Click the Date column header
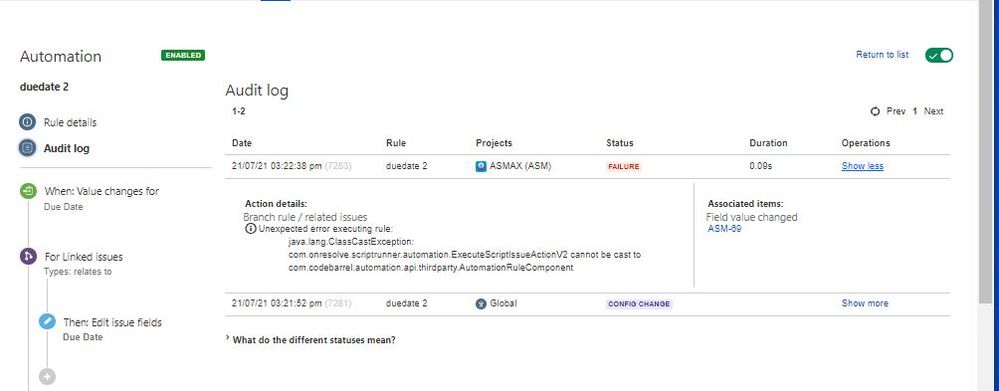This screenshot has height=391, width=999. pyautogui.click(x=241, y=143)
